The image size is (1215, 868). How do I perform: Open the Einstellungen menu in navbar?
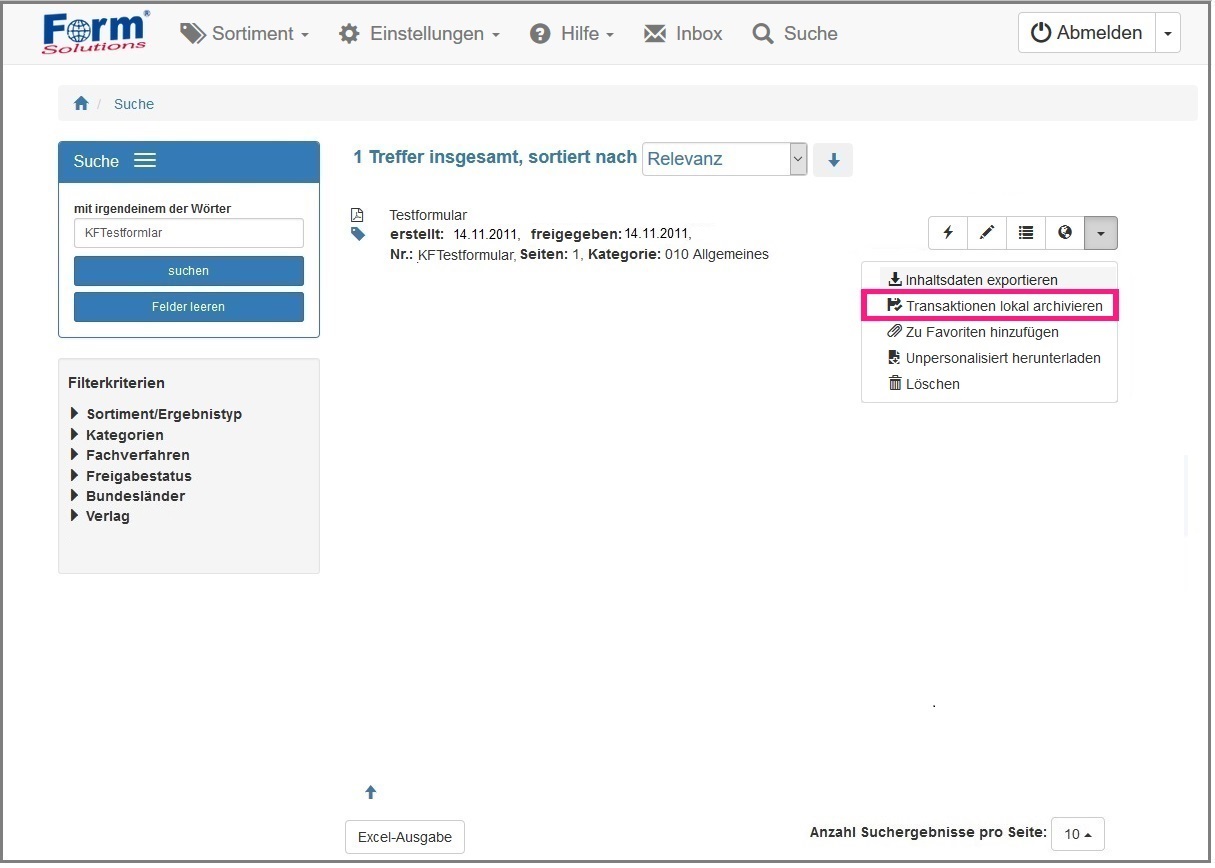420,34
